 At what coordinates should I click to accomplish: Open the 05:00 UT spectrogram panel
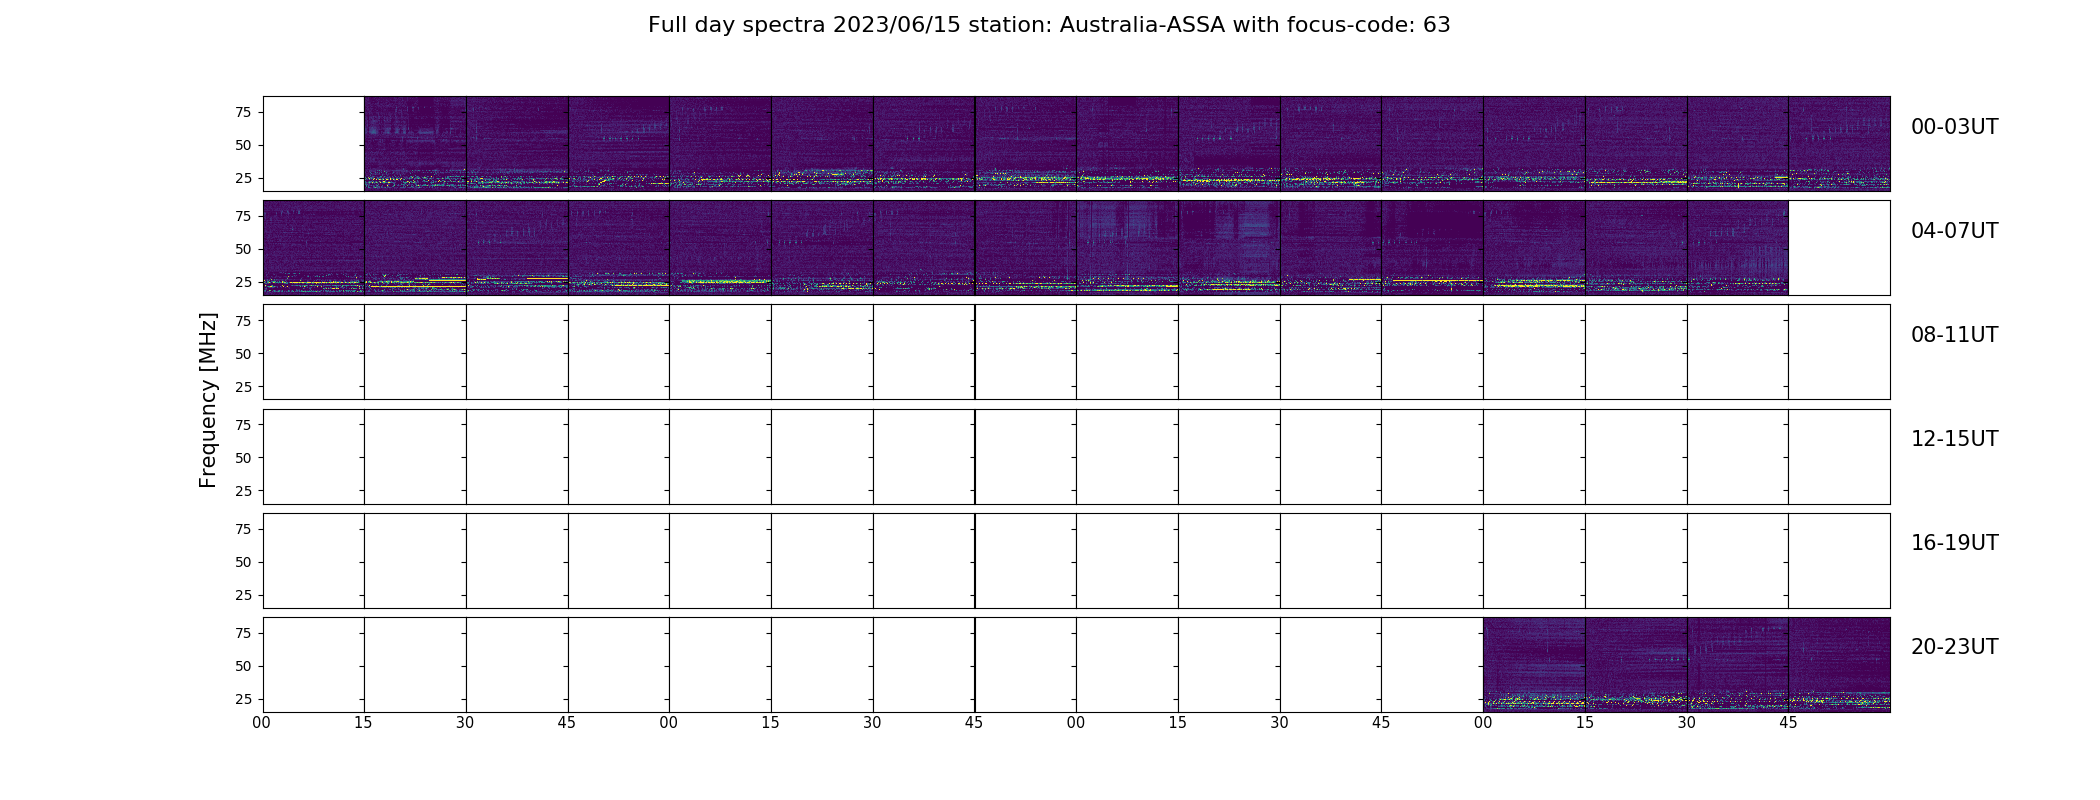(720, 248)
